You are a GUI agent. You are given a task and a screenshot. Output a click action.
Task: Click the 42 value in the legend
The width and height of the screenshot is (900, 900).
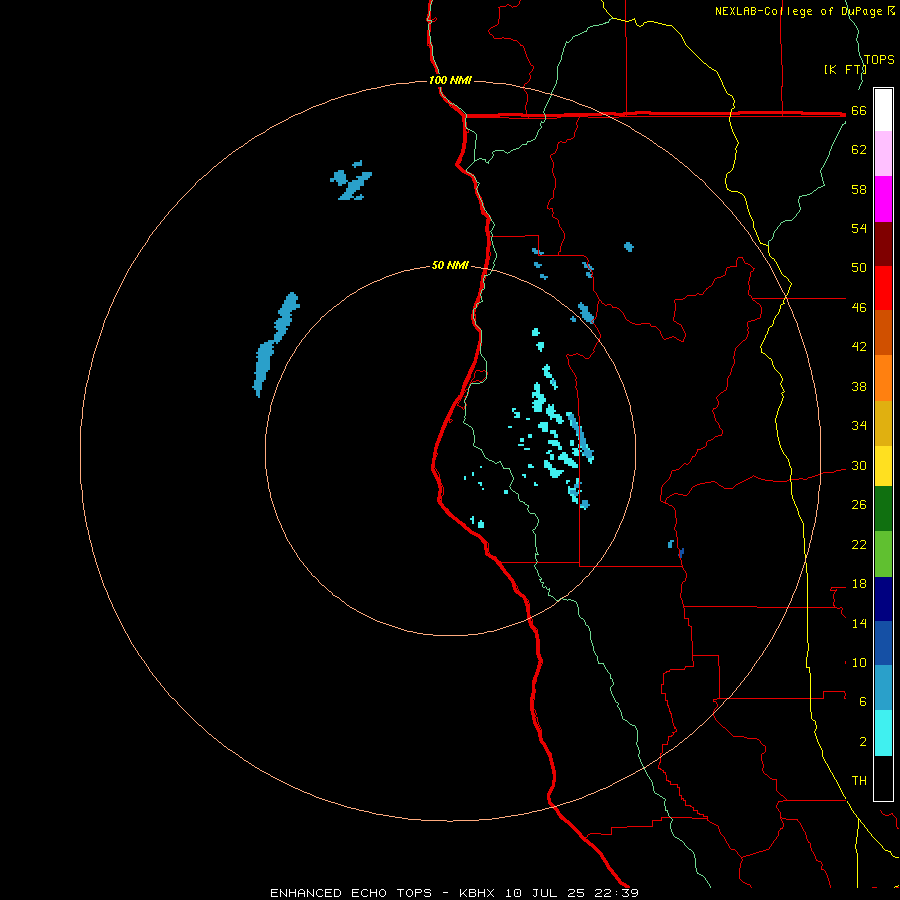click(859, 347)
